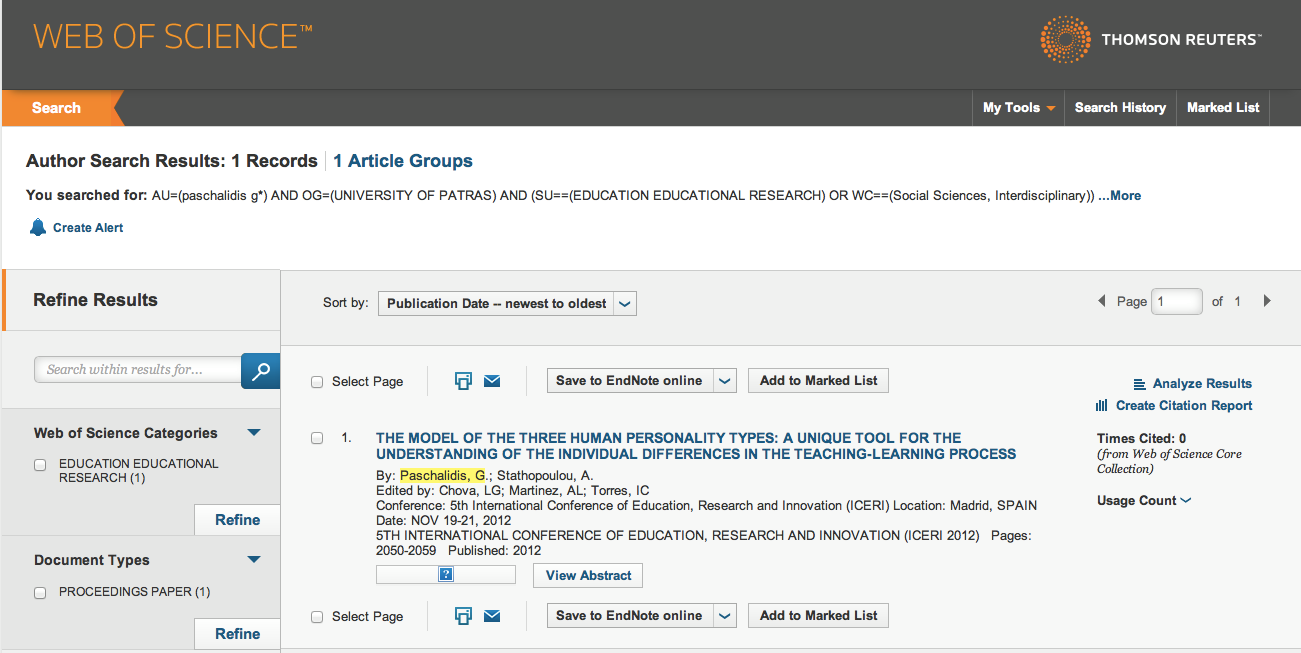Click Add to Marked List below the record
The image size is (1301, 653).
(x=819, y=616)
